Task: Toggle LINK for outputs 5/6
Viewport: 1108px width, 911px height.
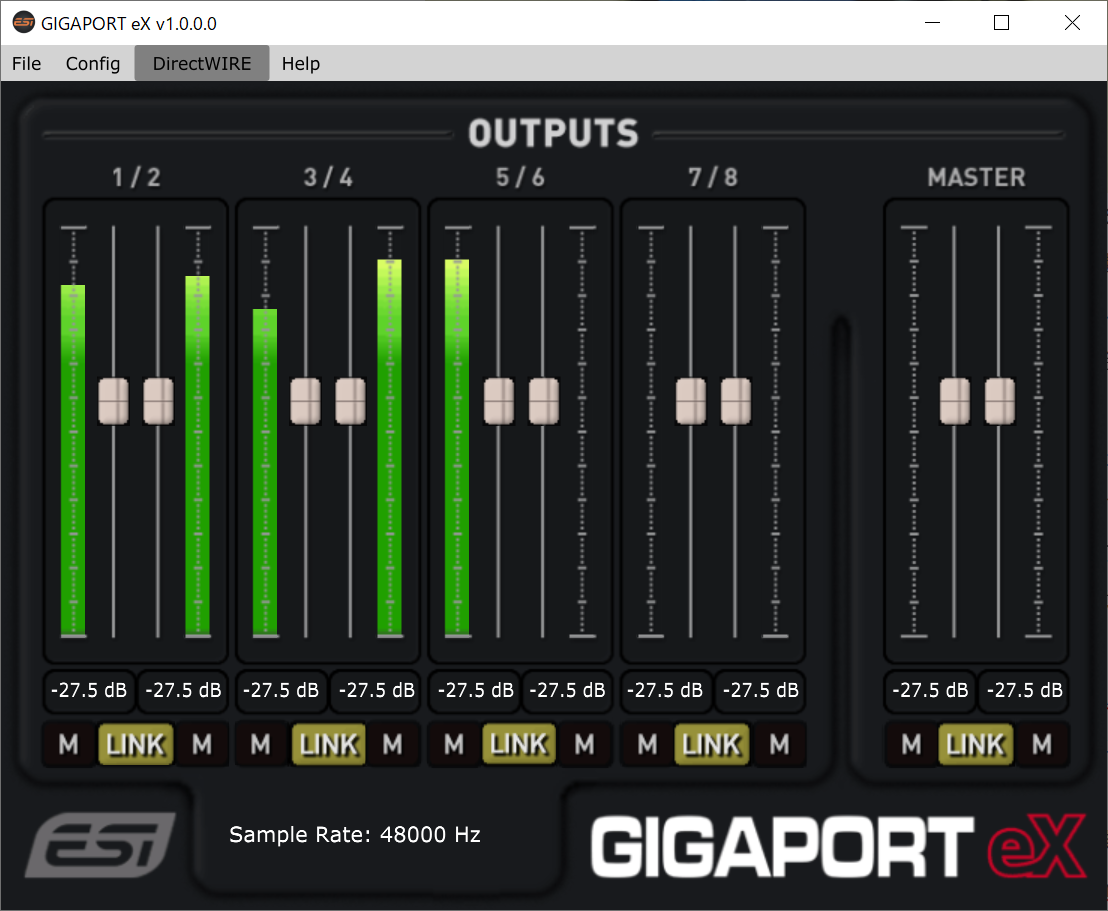Action: (x=519, y=744)
